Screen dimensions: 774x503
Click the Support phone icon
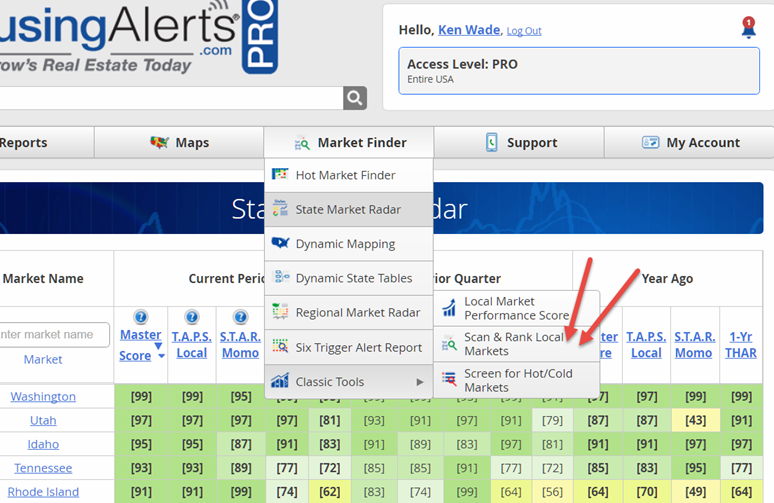coord(492,142)
